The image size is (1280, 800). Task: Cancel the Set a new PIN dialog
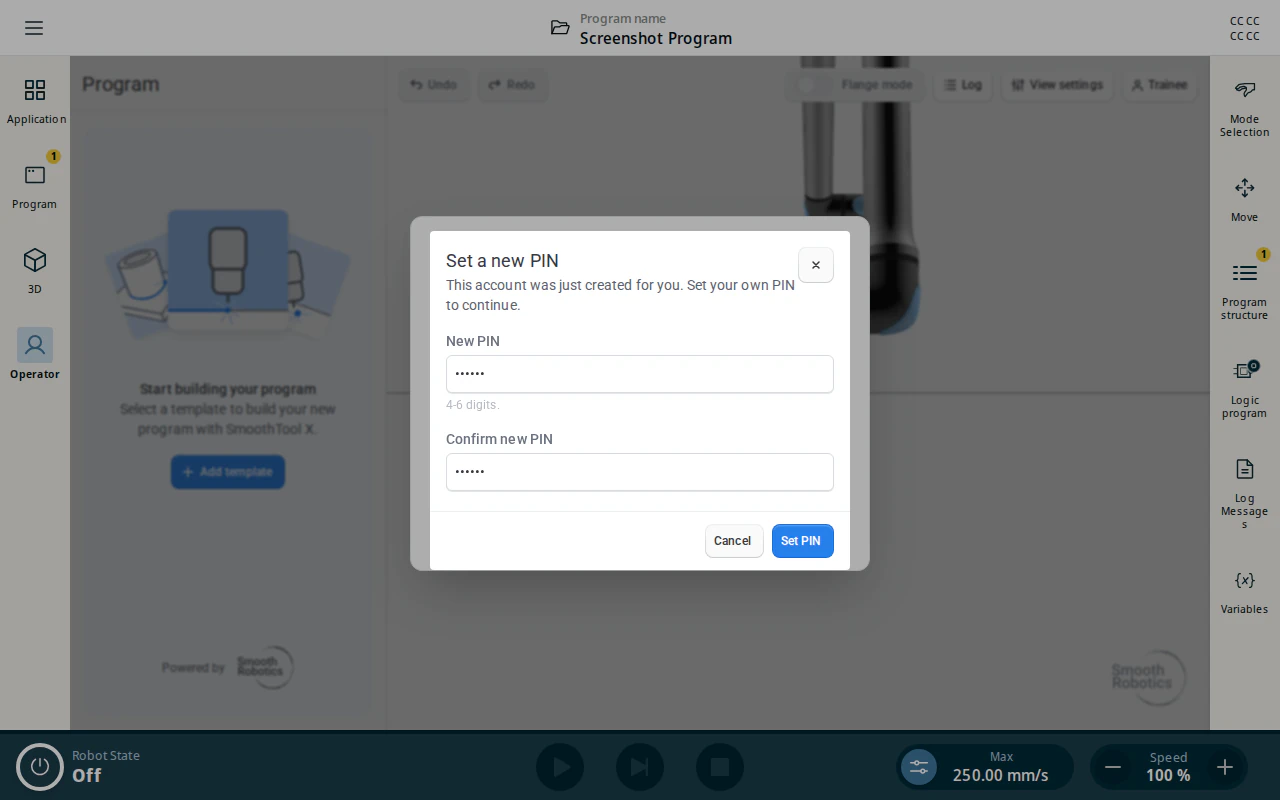tap(734, 541)
